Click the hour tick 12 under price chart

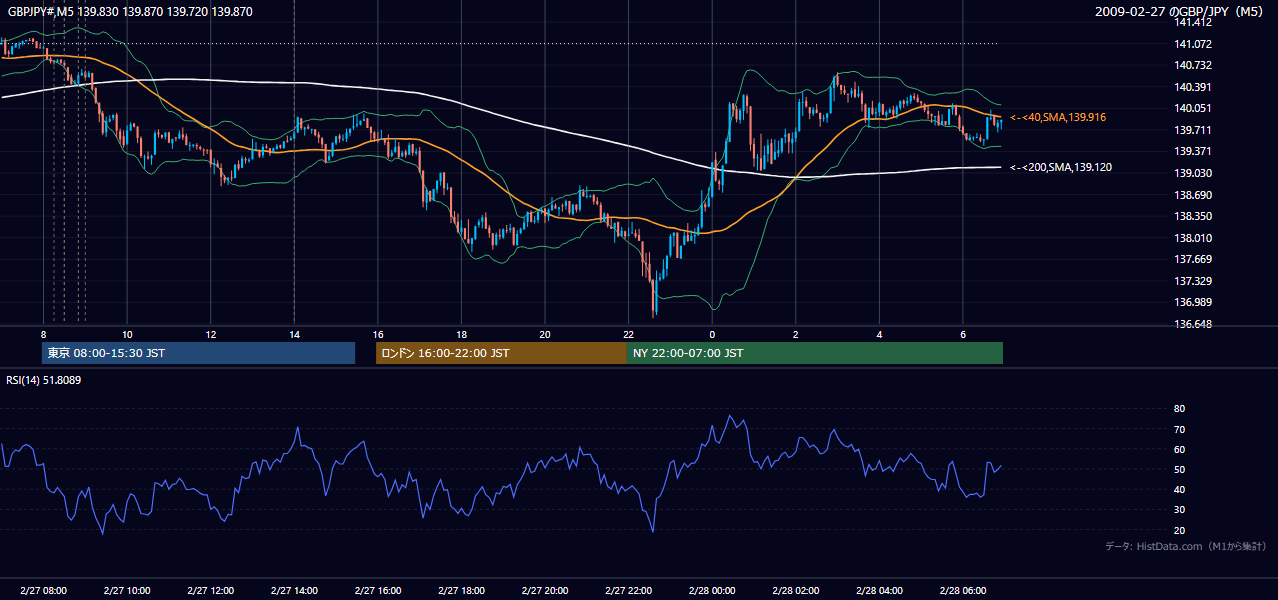coord(210,334)
